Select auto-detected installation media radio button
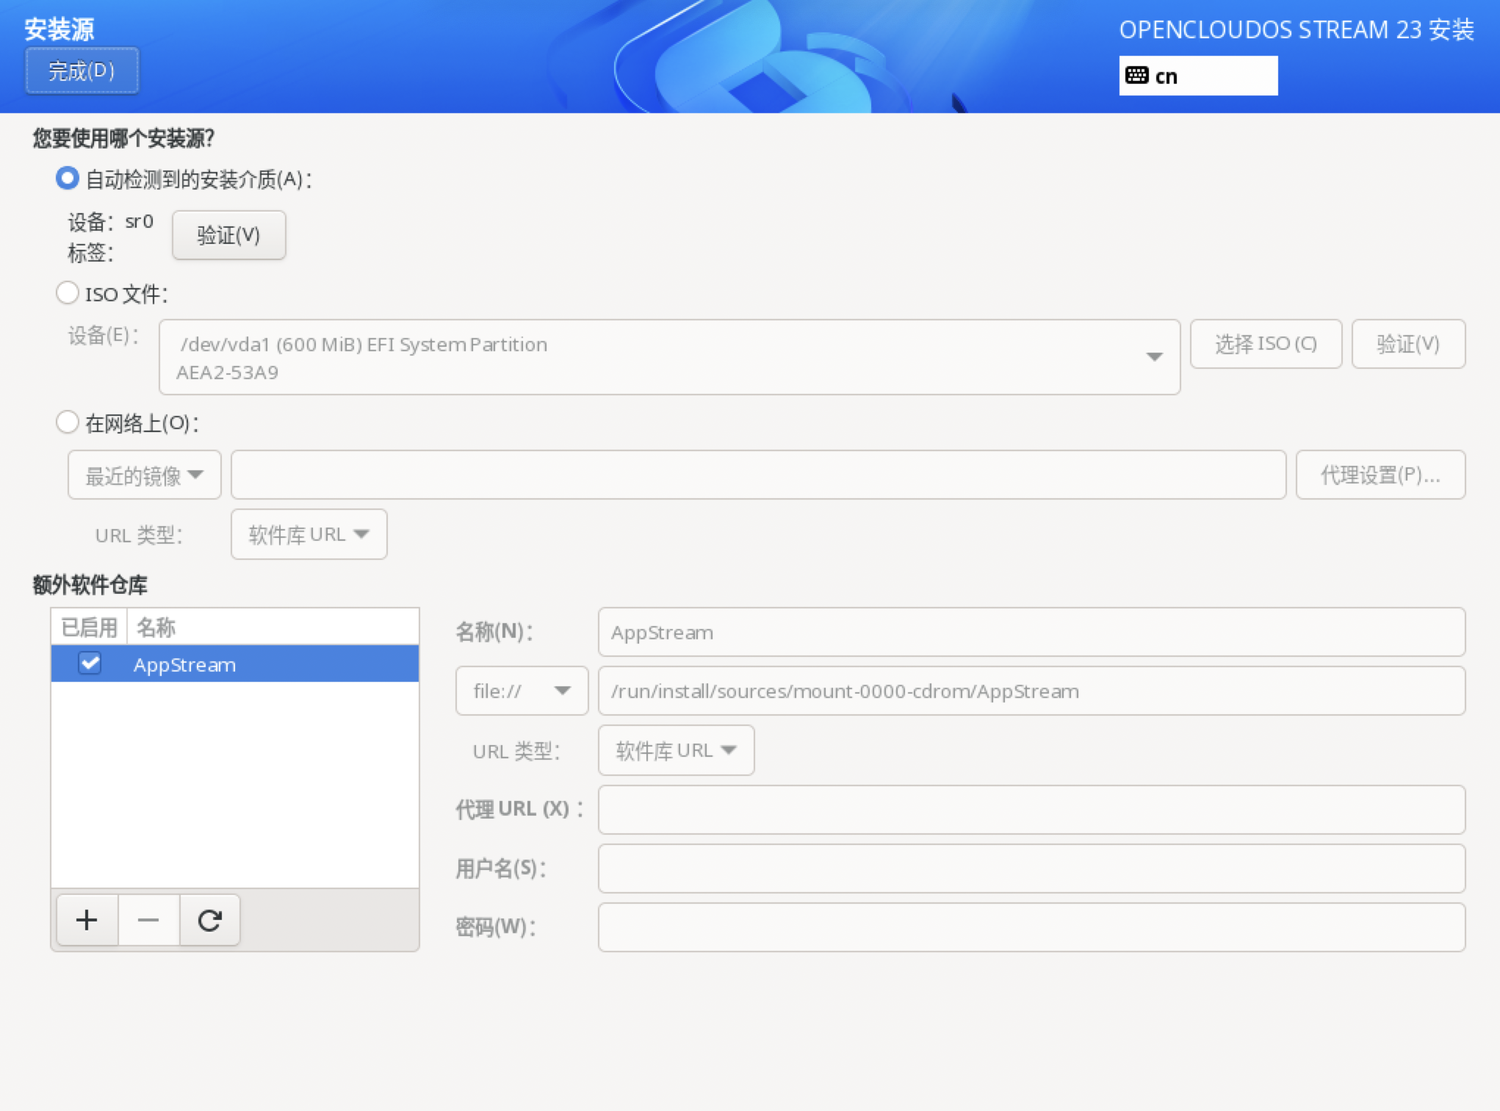Viewport: 1500px width, 1111px height. point(67,179)
